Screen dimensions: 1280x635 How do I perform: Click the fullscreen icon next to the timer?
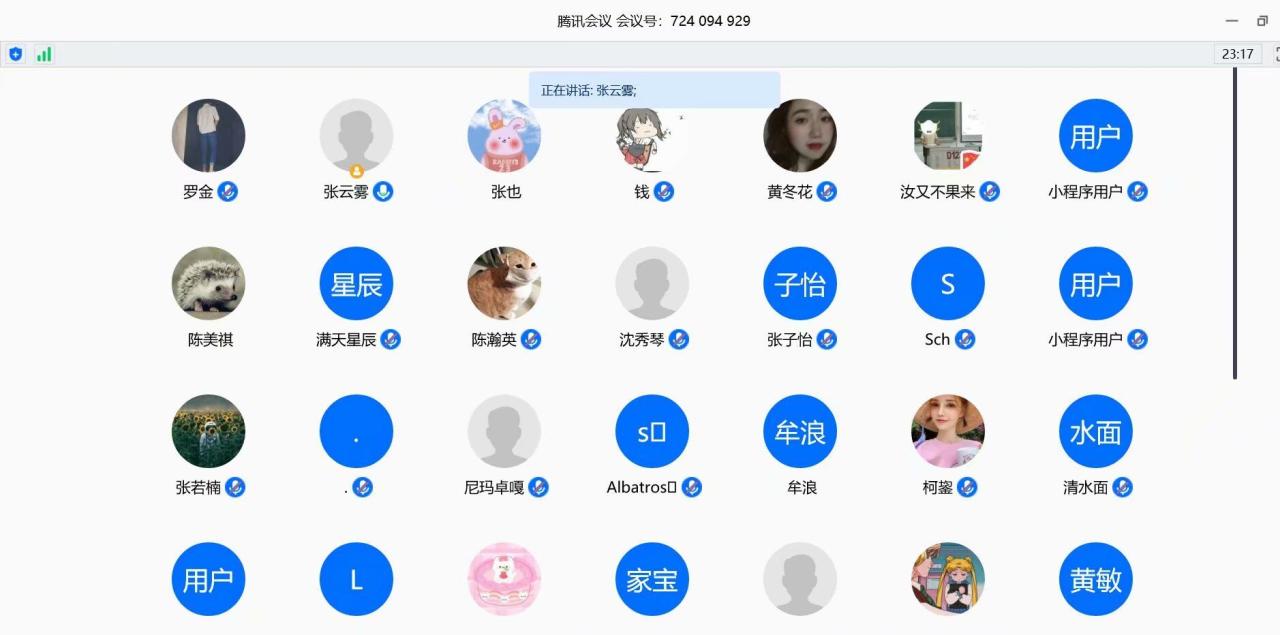point(1273,54)
